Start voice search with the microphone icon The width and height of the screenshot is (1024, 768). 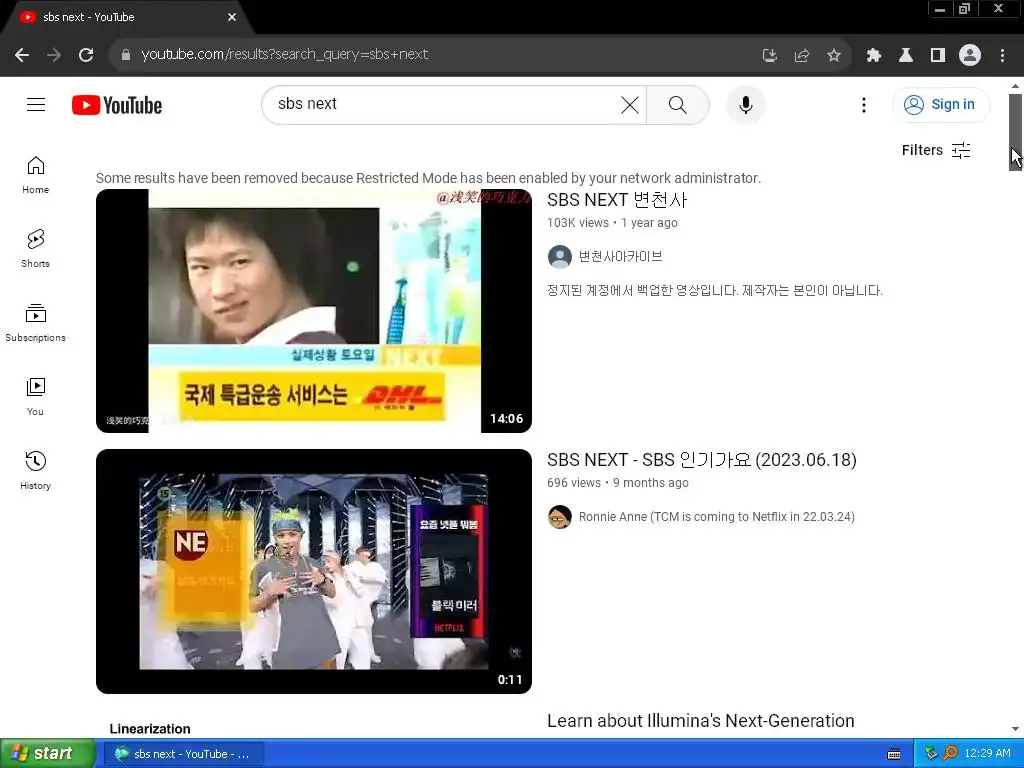click(745, 104)
